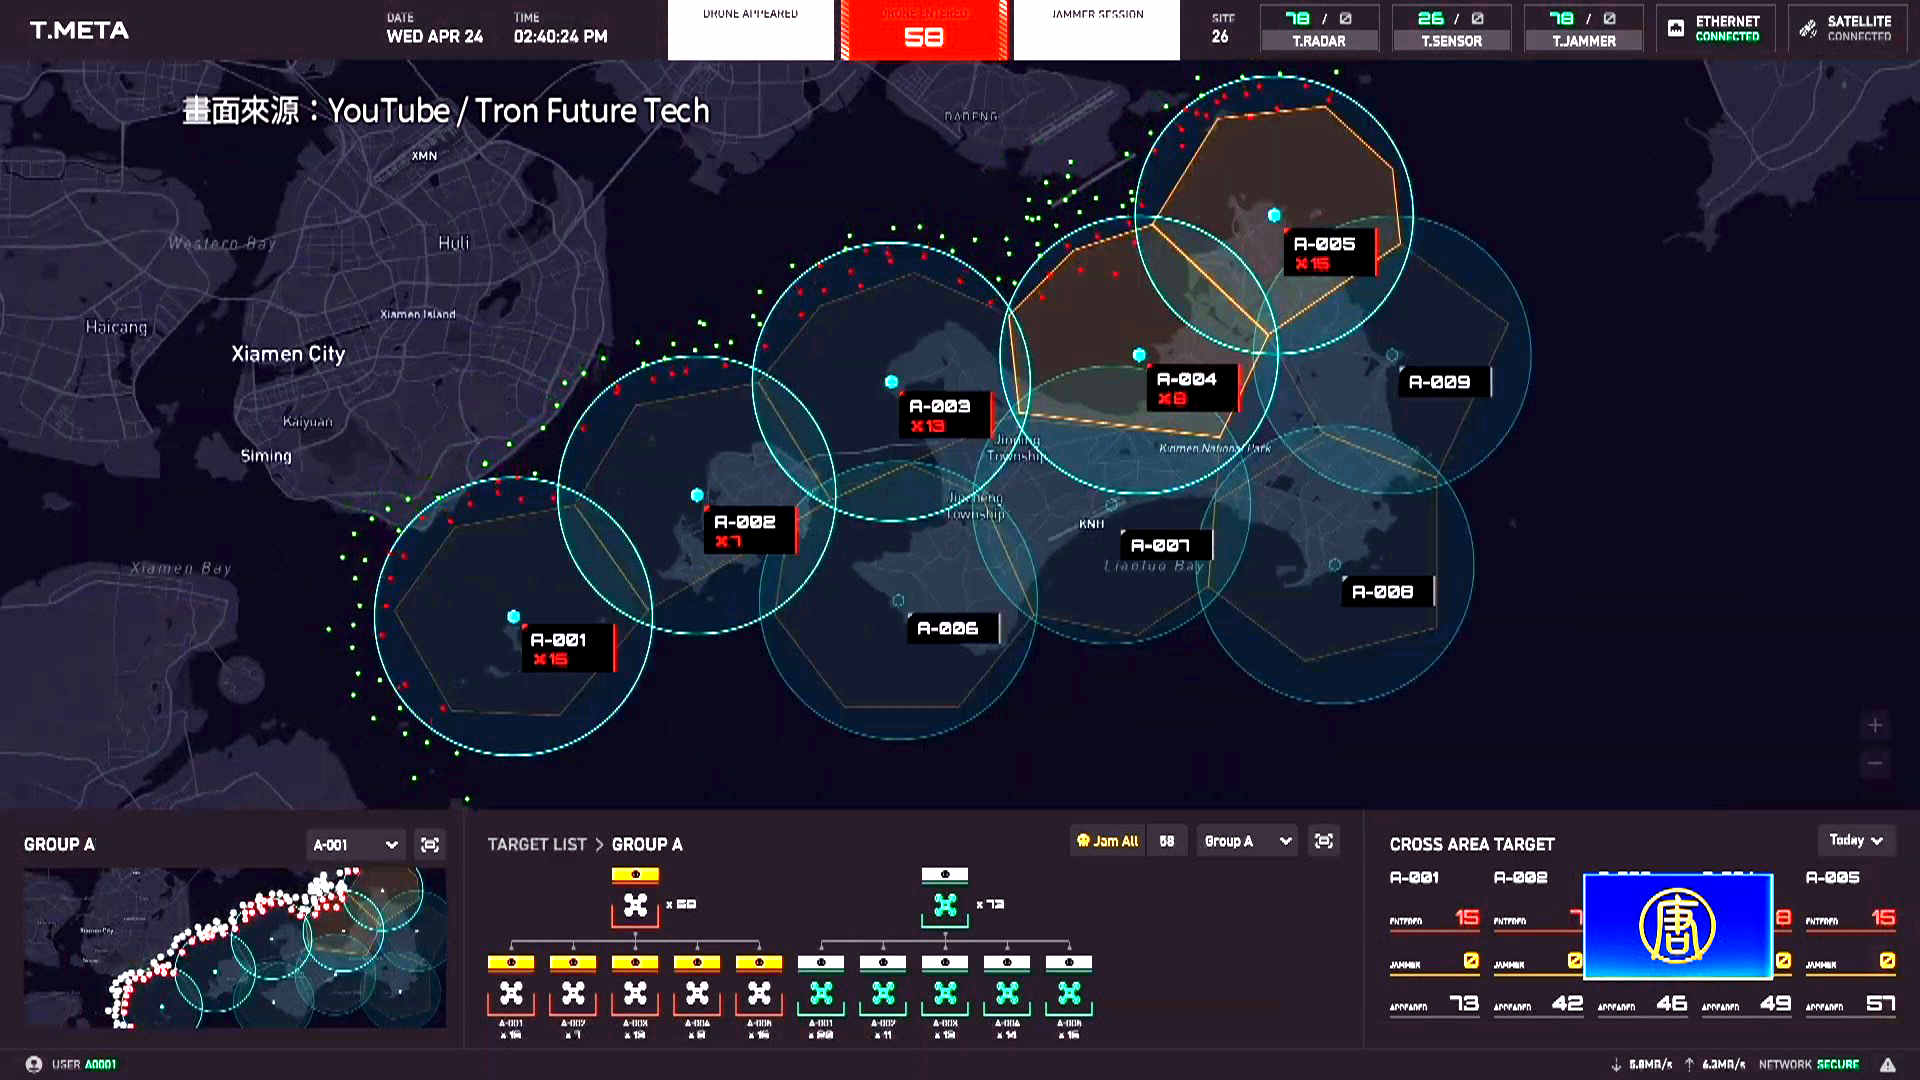This screenshot has width=1920, height=1080.
Task: Toggle yellow jam flag above top white drone
Action: pos(635,875)
